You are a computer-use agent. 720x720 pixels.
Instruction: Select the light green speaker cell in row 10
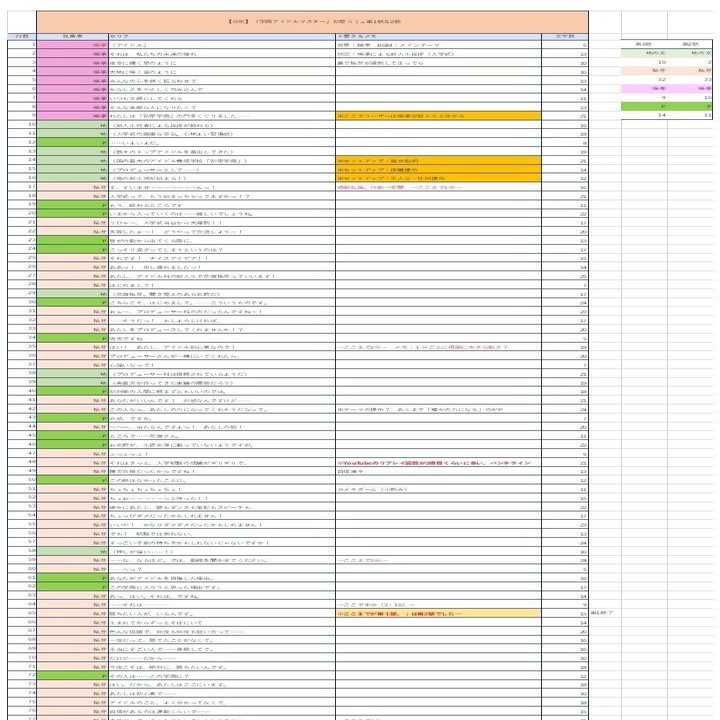point(73,125)
